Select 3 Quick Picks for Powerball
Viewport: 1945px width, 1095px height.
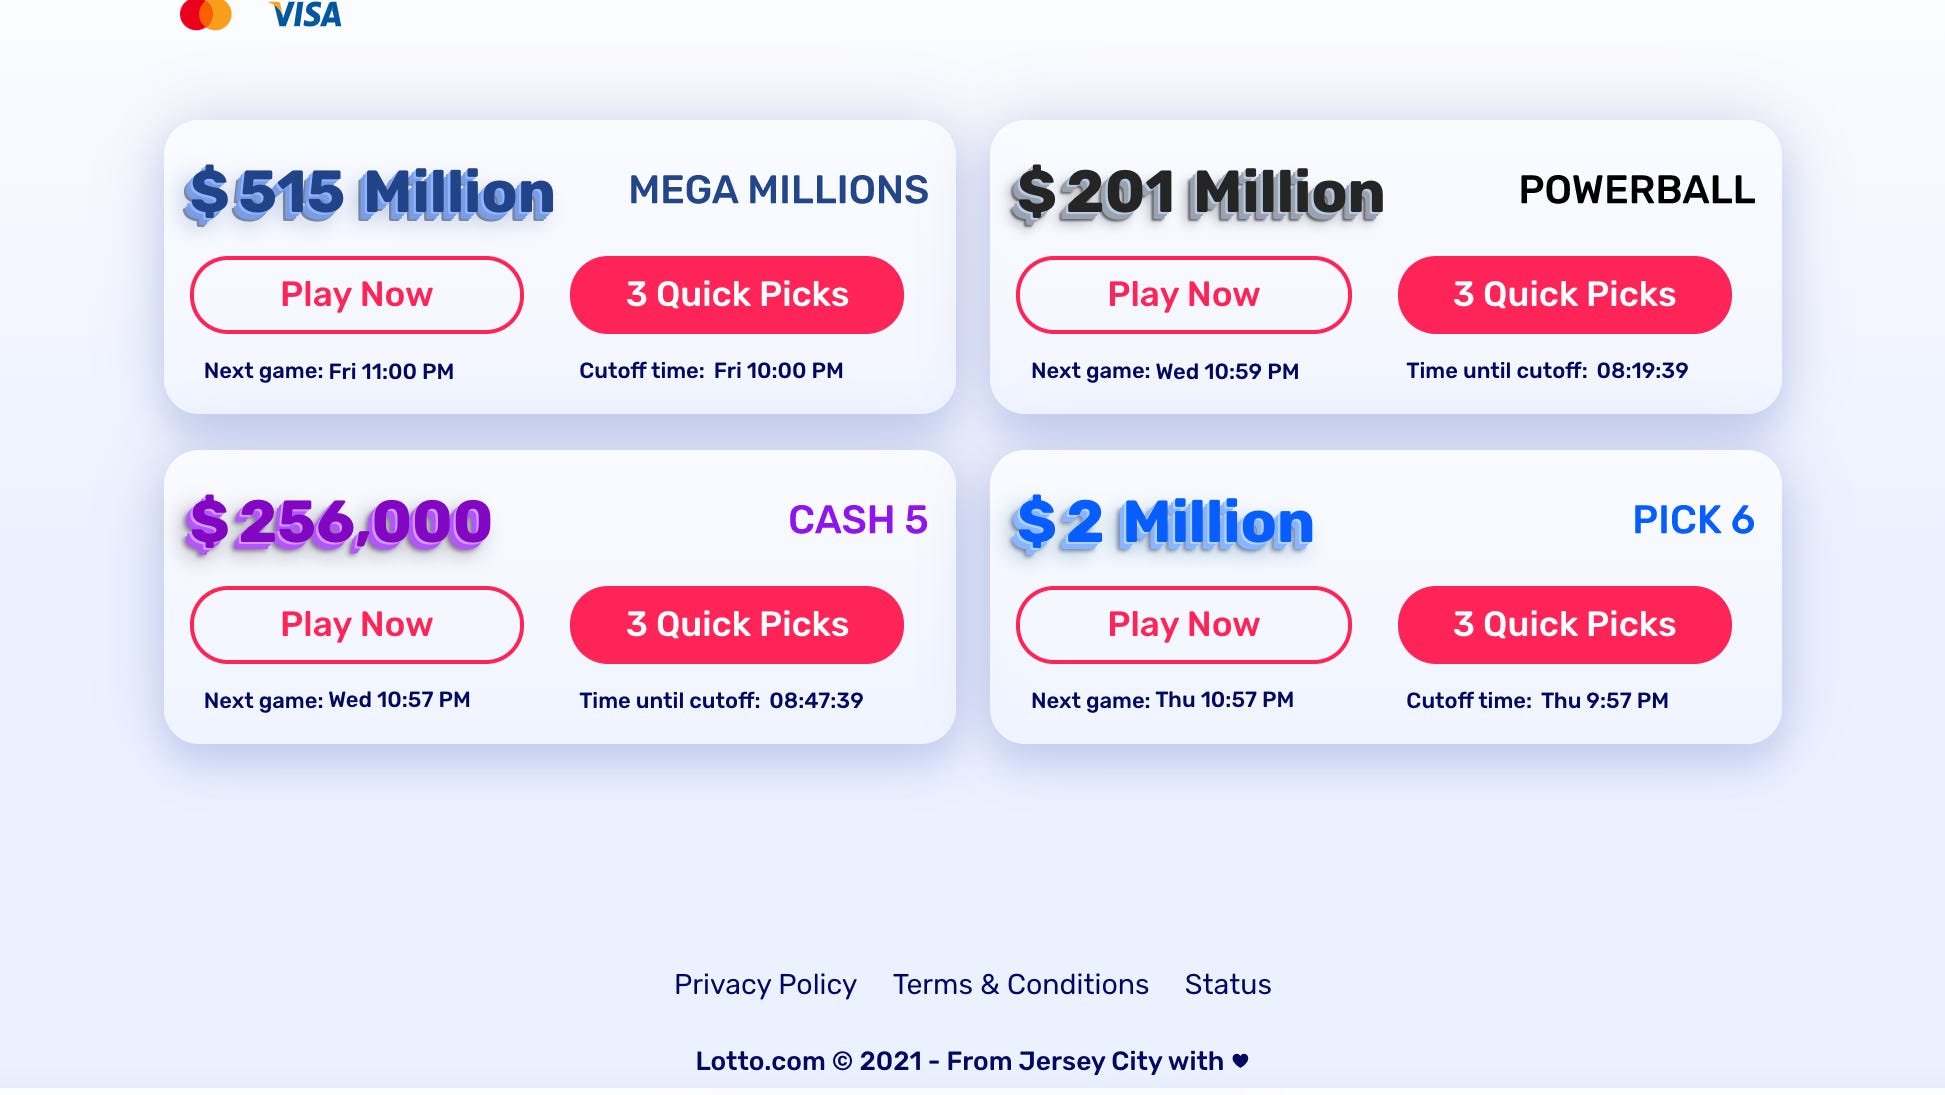(1564, 295)
